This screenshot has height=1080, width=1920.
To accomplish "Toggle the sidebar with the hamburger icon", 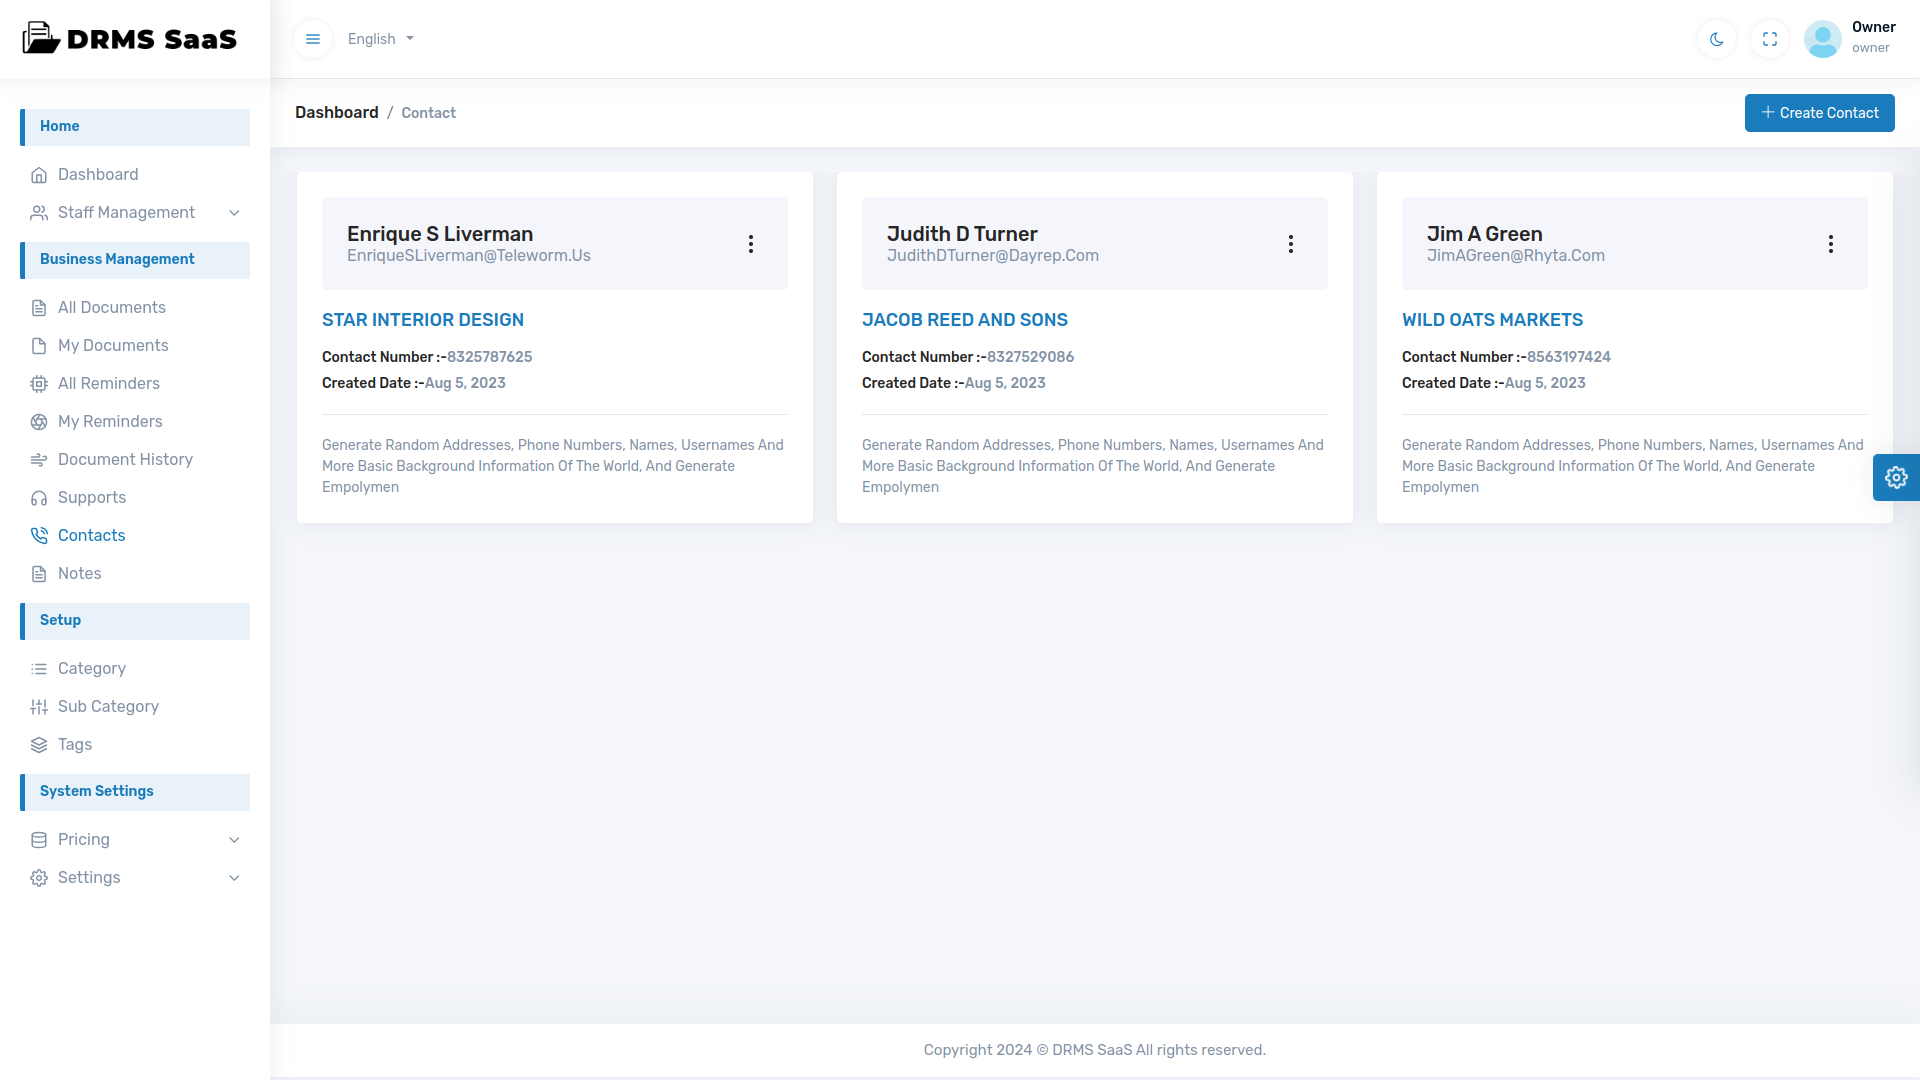I will 313,39.
